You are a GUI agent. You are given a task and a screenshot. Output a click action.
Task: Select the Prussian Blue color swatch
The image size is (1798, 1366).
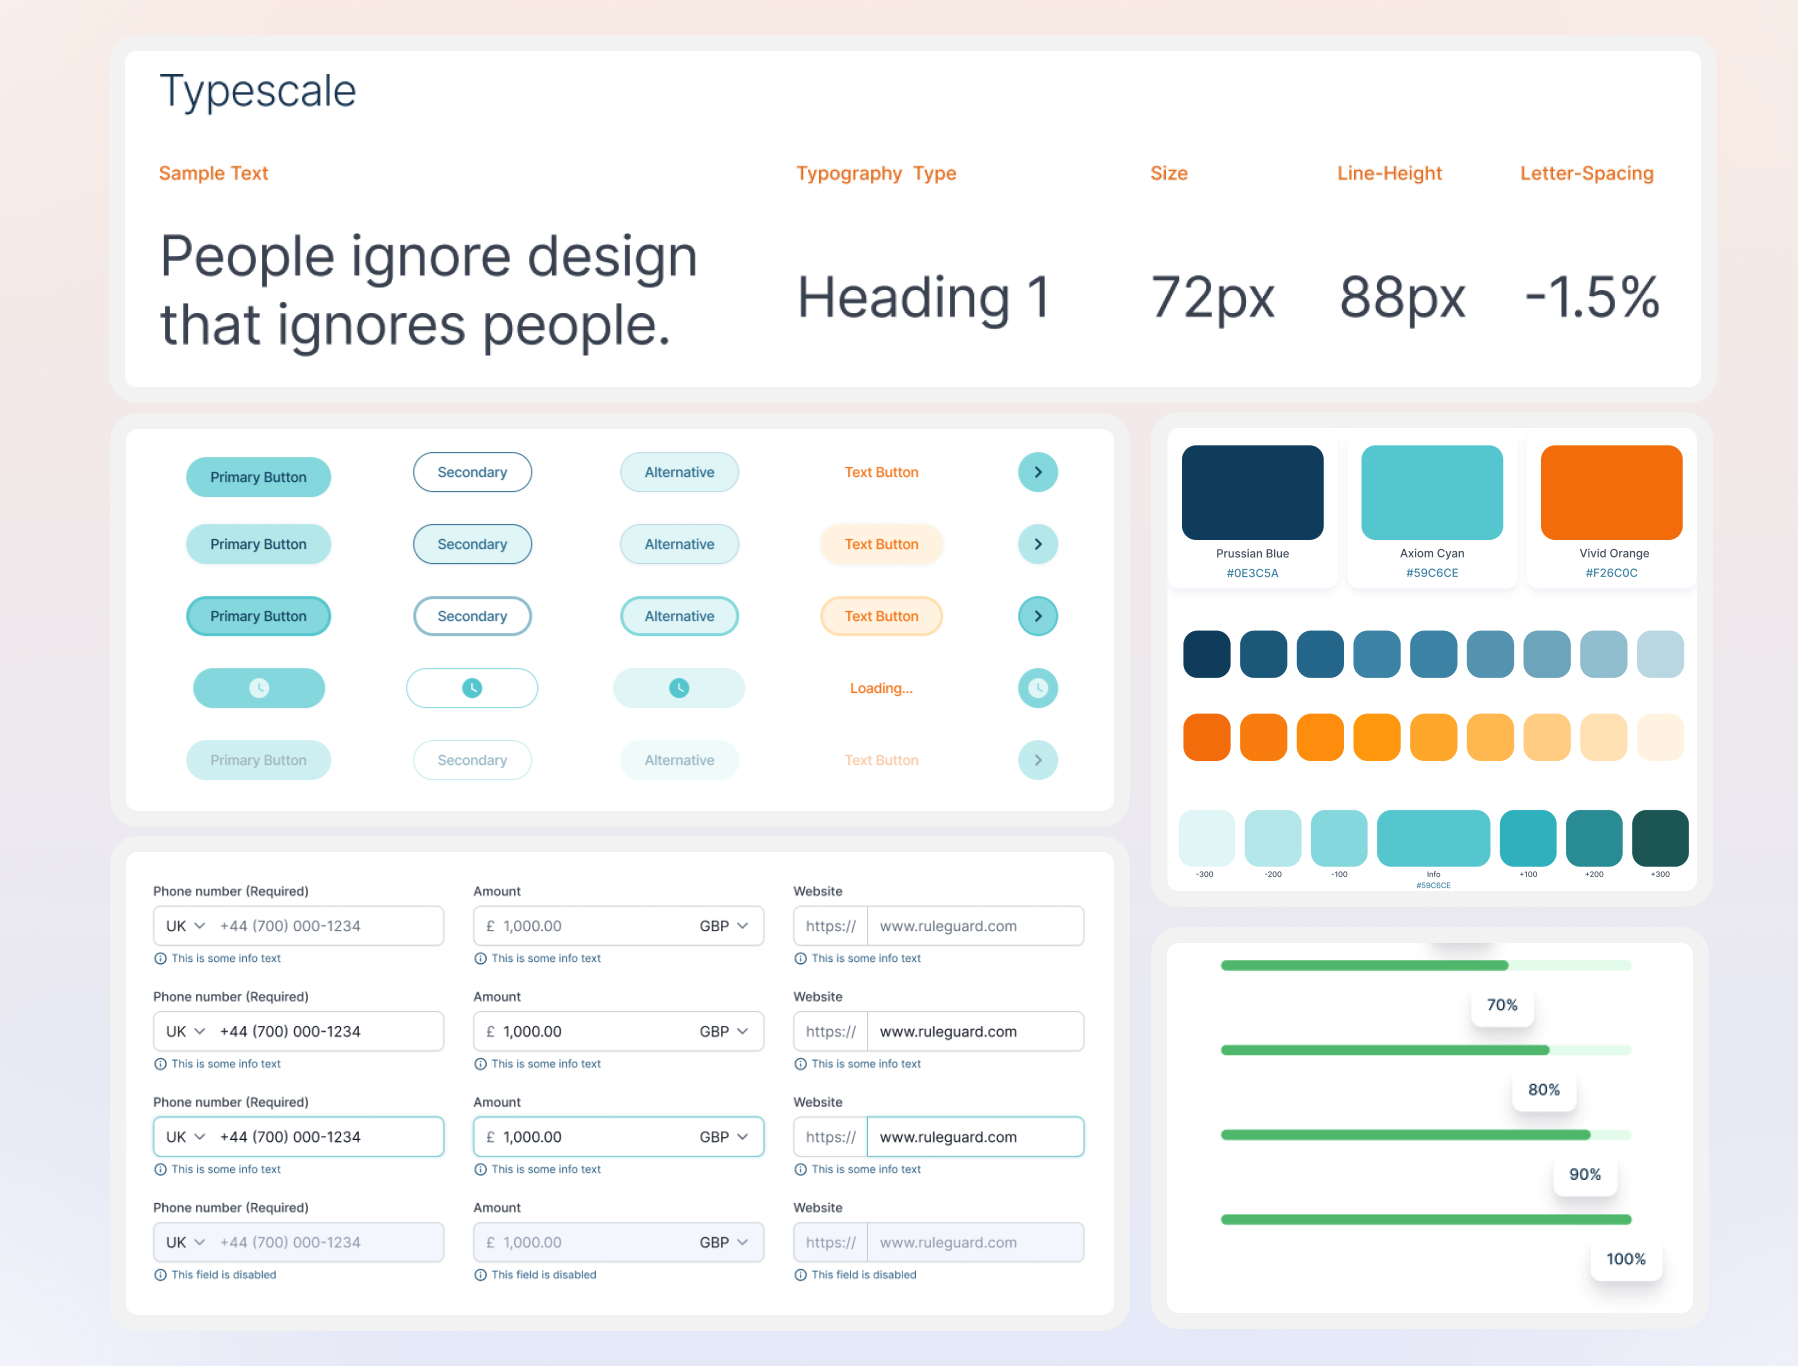(x=1253, y=492)
